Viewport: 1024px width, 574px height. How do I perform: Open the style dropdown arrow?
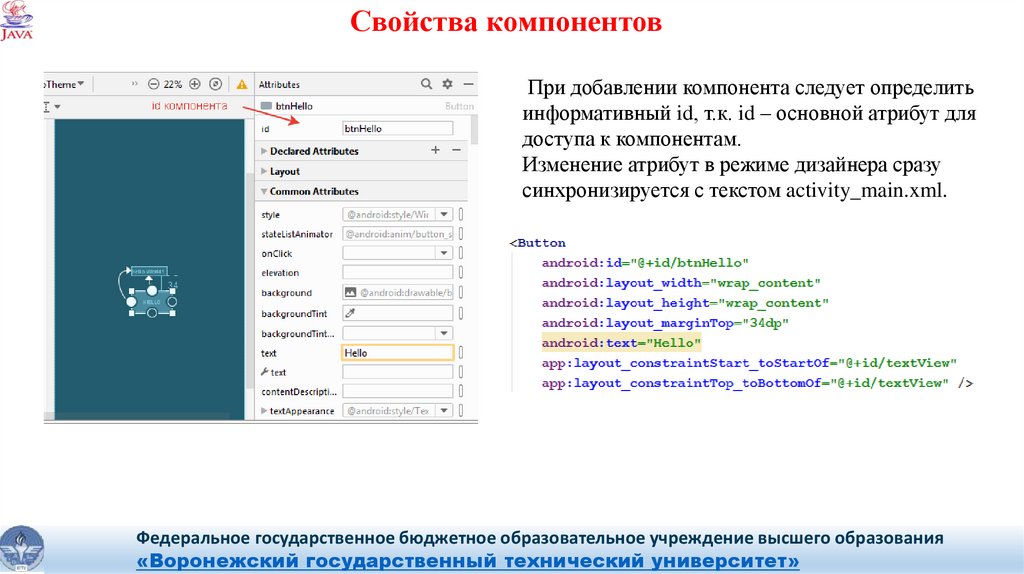pos(444,214)
